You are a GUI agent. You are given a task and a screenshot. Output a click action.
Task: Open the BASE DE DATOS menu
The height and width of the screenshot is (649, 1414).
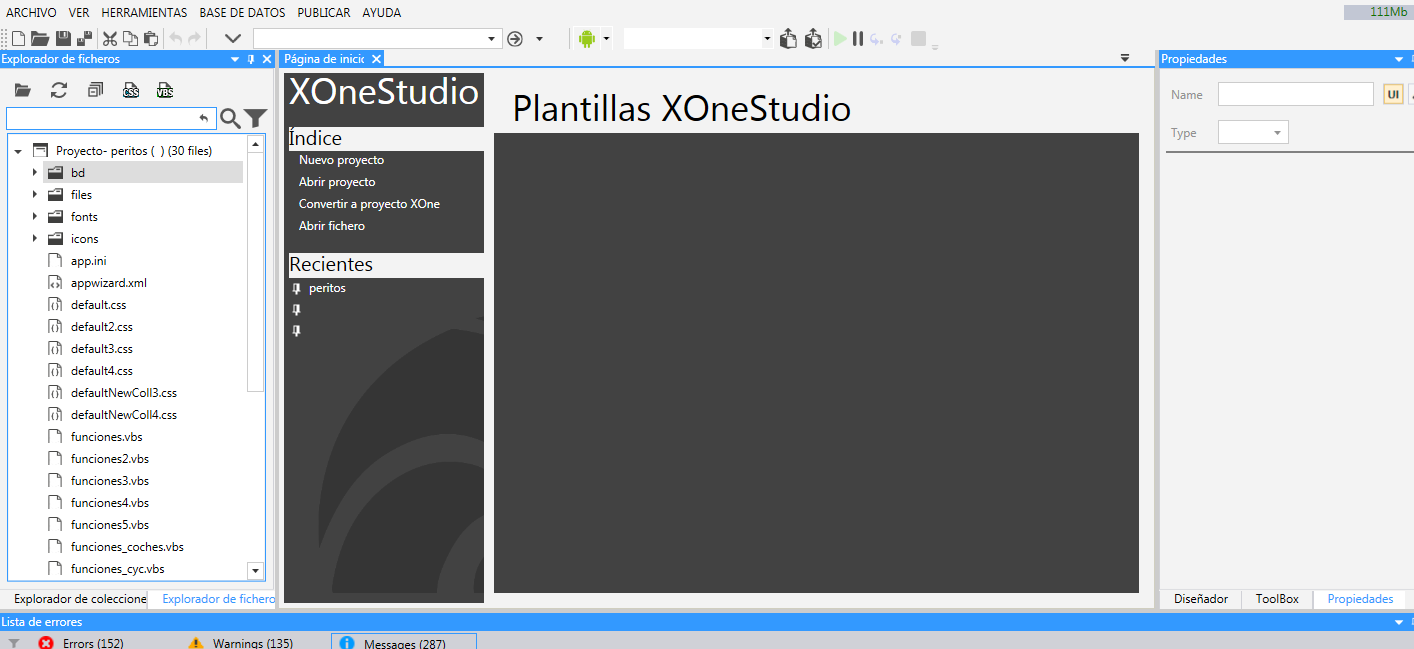242,13
